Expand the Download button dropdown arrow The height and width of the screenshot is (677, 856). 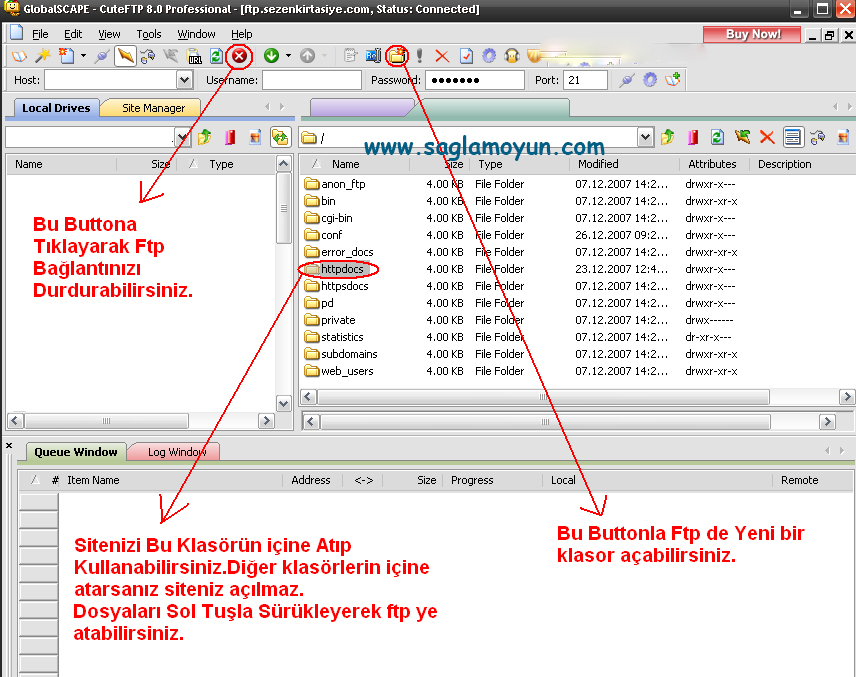pos(288,56)
